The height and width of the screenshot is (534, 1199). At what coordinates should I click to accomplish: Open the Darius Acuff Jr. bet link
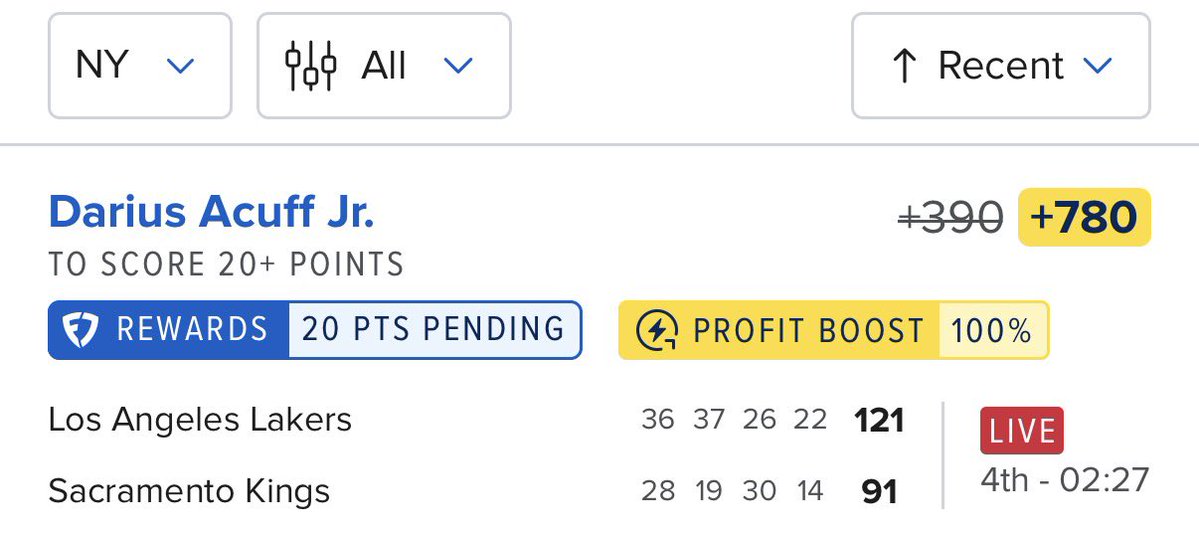point(212,212)
